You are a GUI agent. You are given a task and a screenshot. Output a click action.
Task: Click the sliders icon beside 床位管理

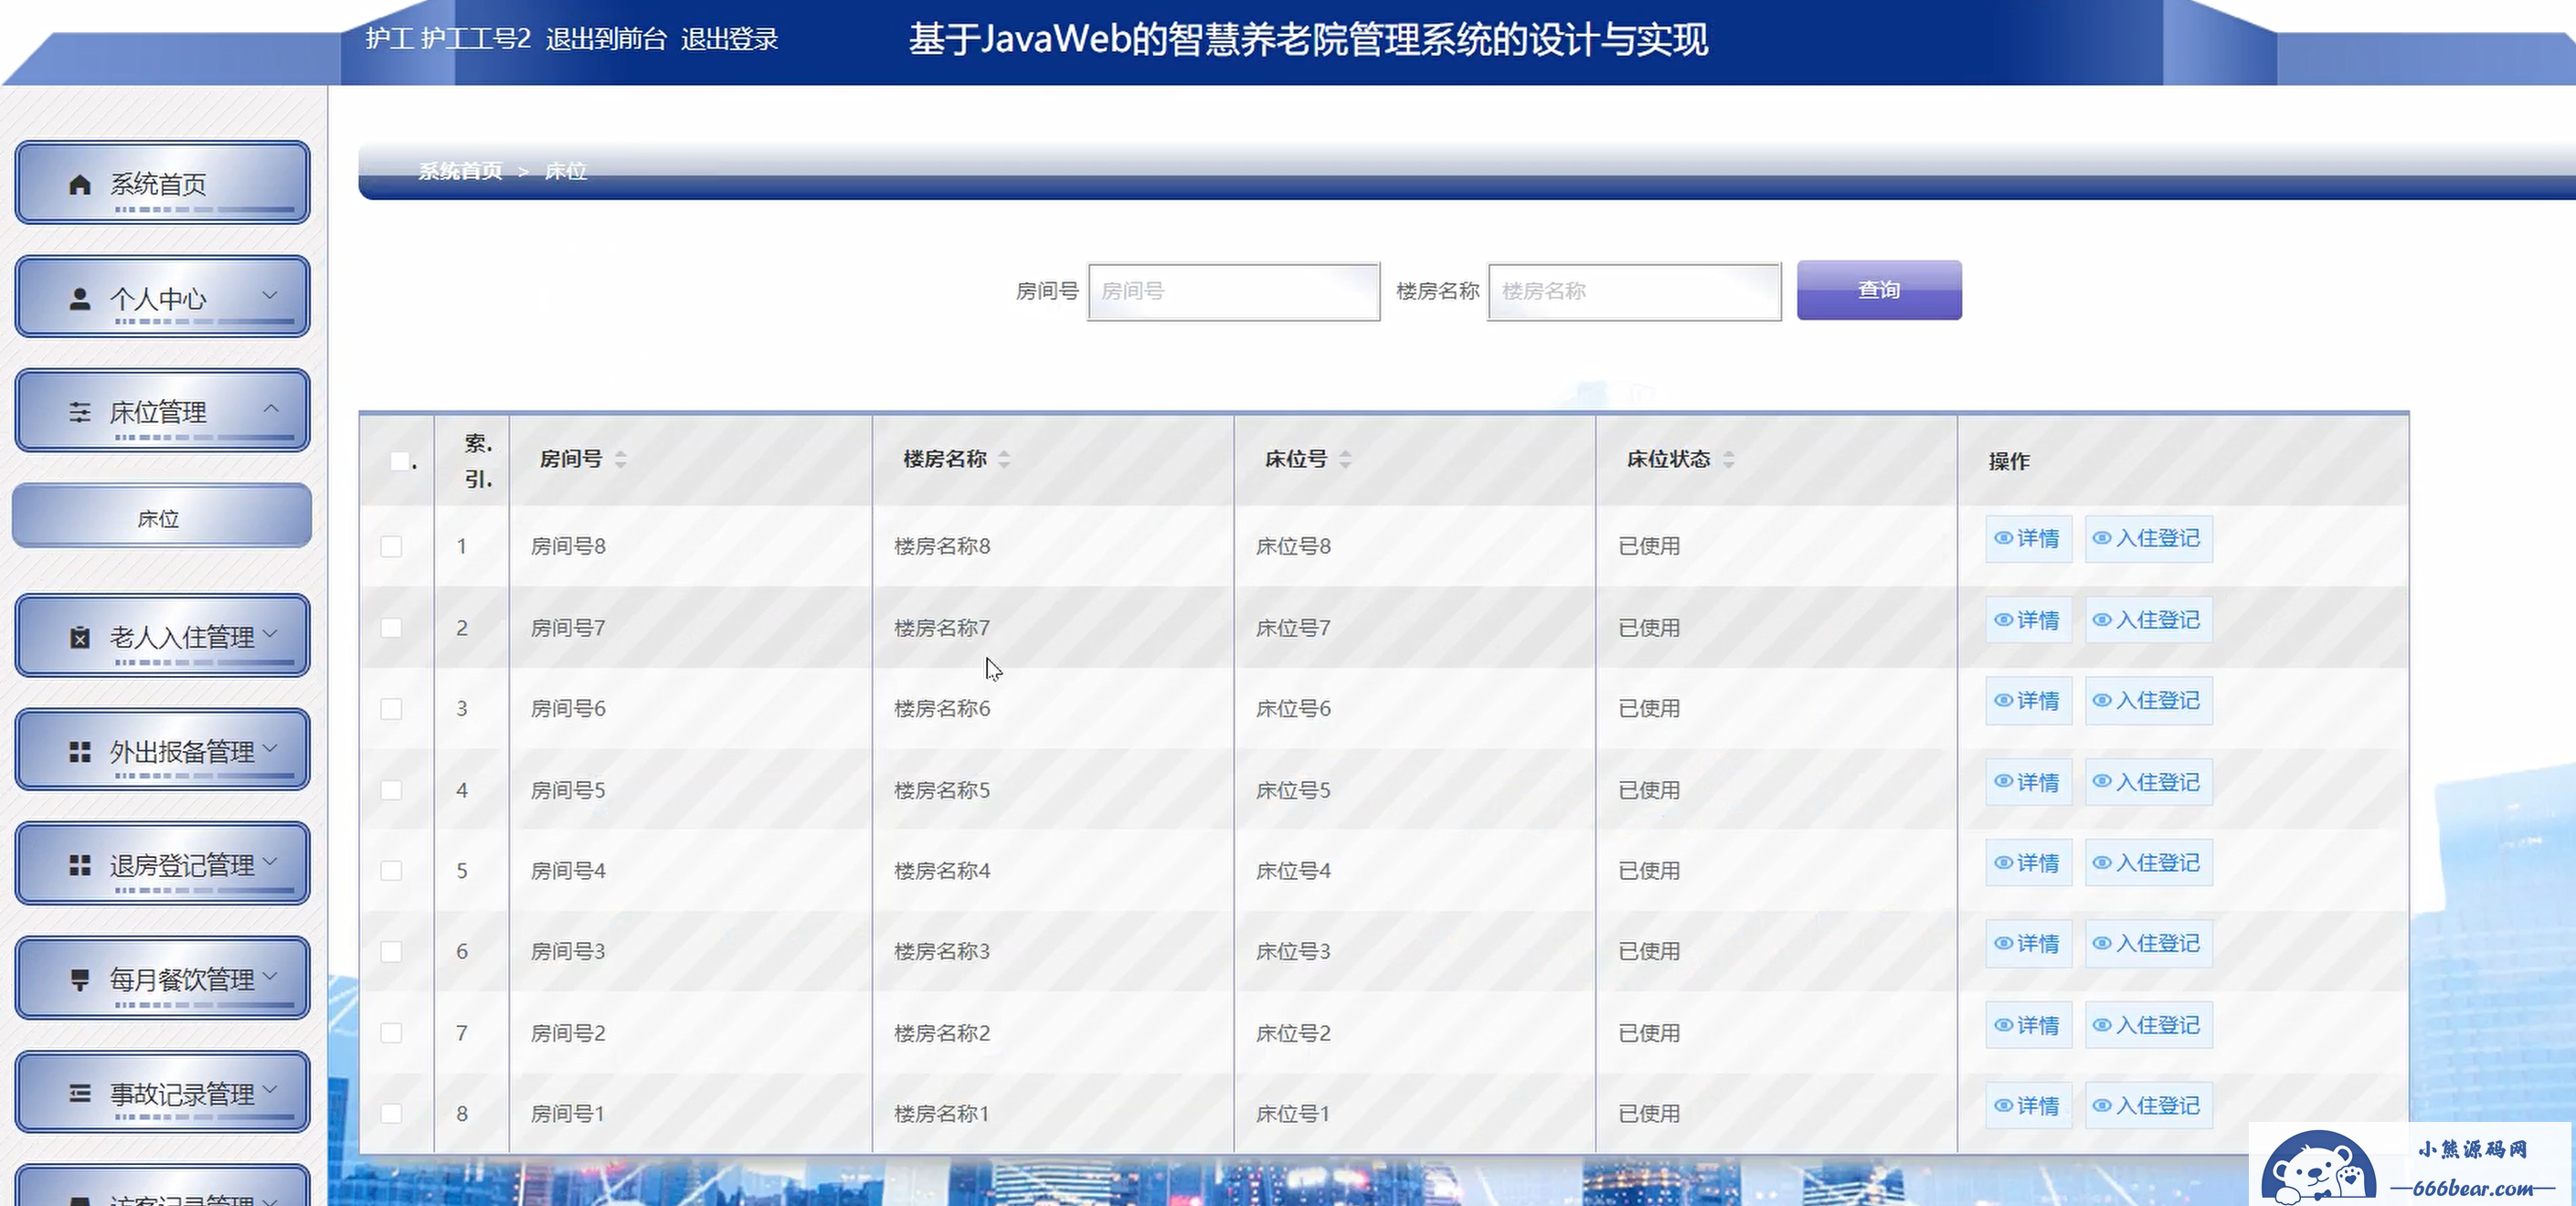80,412
